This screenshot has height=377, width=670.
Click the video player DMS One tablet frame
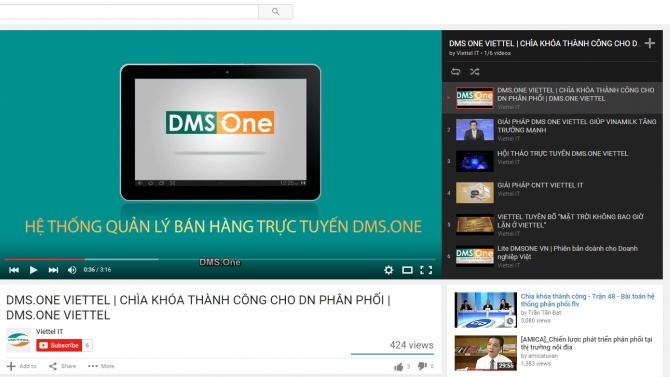click(220, 132)
